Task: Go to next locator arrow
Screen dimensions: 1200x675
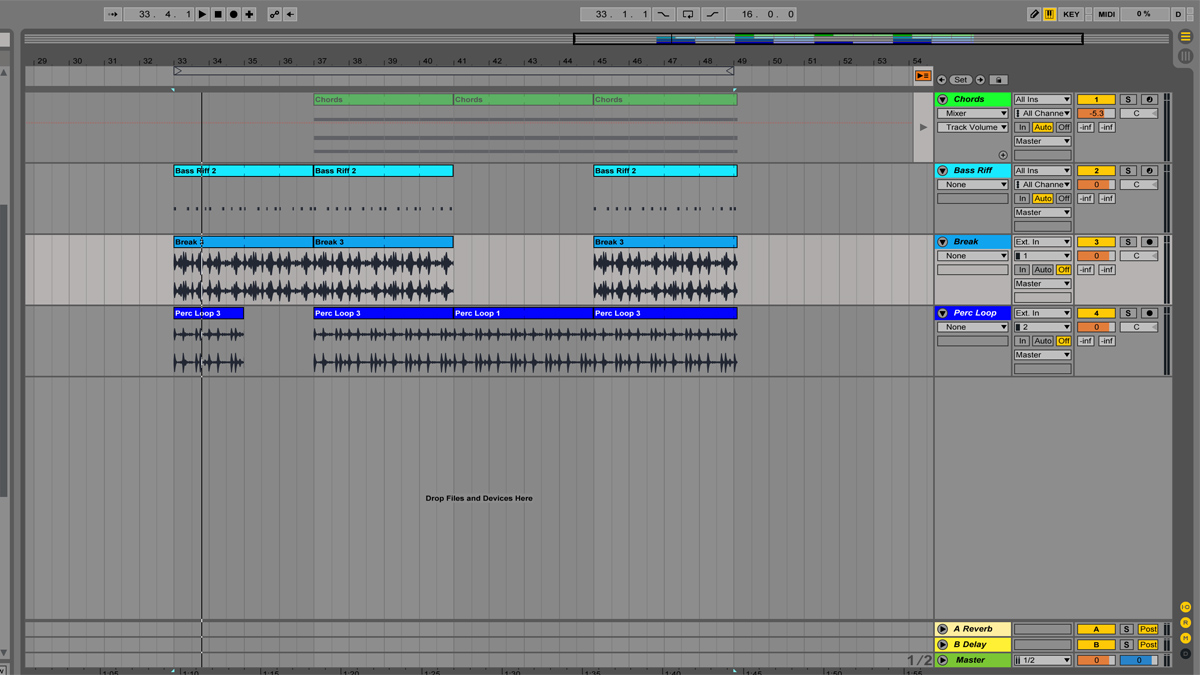Action: click(x=980, y=80)
